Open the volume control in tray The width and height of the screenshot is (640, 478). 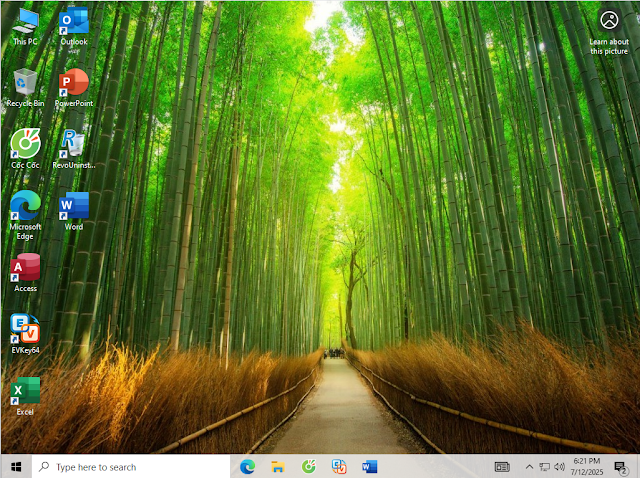(560, 467)
